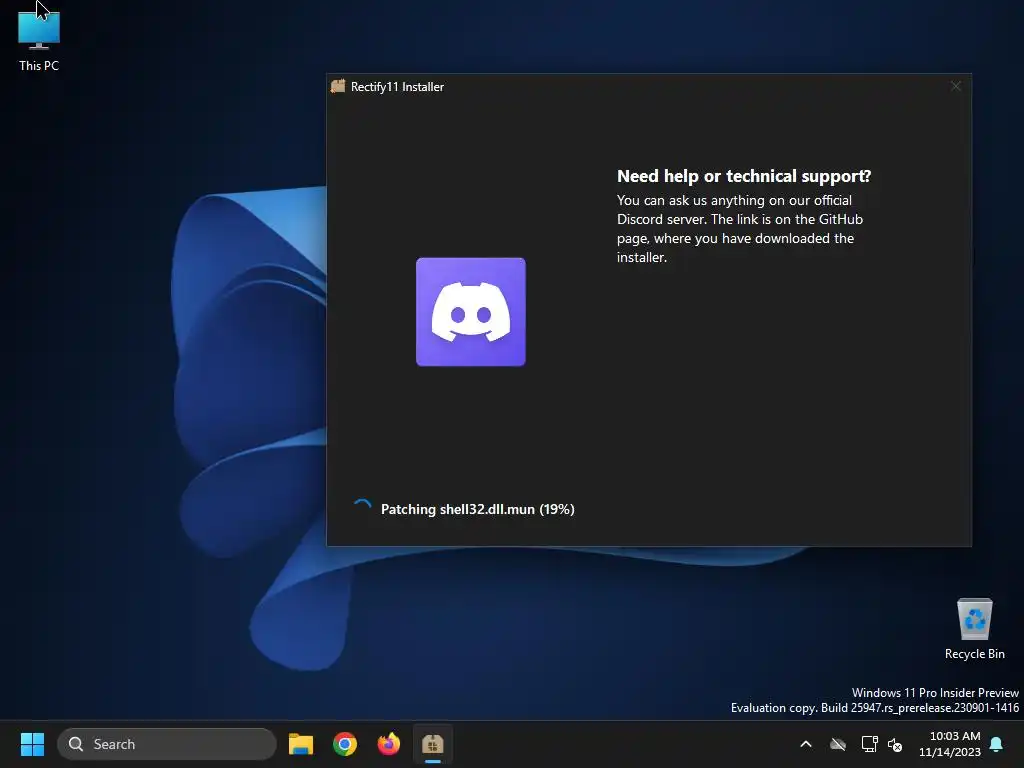
Task: Click the OneDrive cloud tray icon
Action: (838, 744)
